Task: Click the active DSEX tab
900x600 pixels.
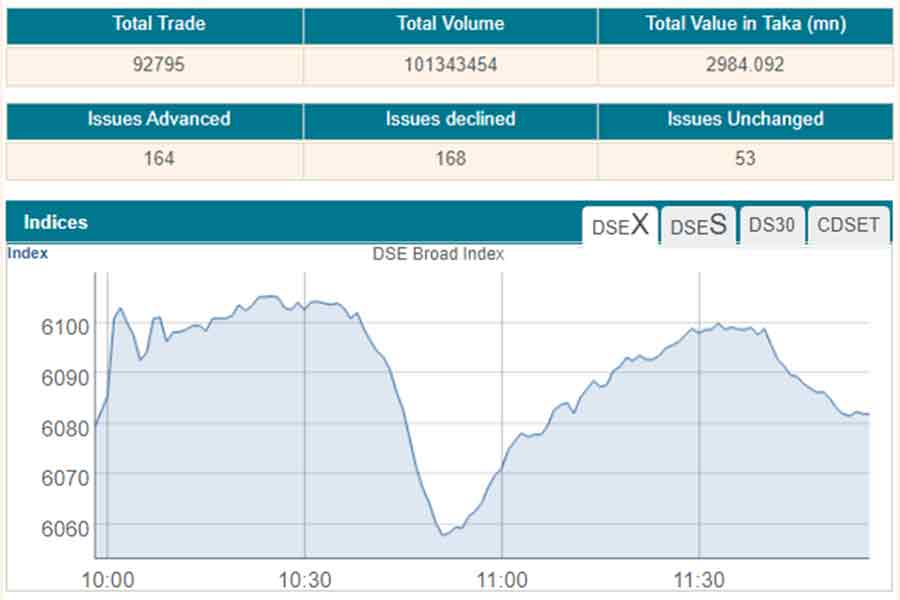Action: tap(620, 226)
